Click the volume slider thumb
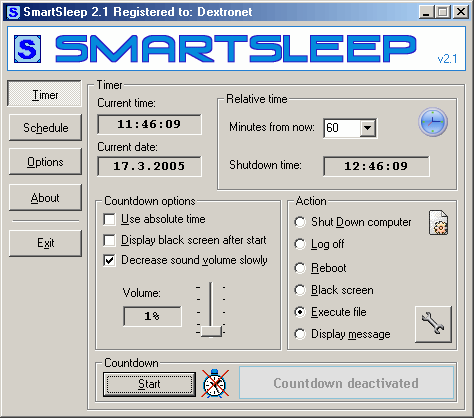This screenshot has width=474, height=418. (x=211, y=331)
